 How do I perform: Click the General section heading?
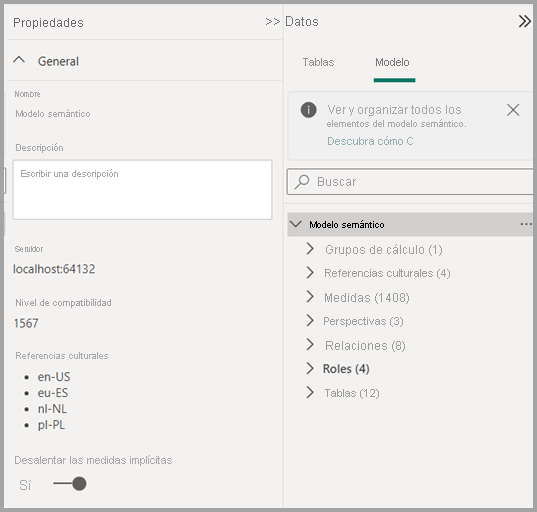click(58, 61)
